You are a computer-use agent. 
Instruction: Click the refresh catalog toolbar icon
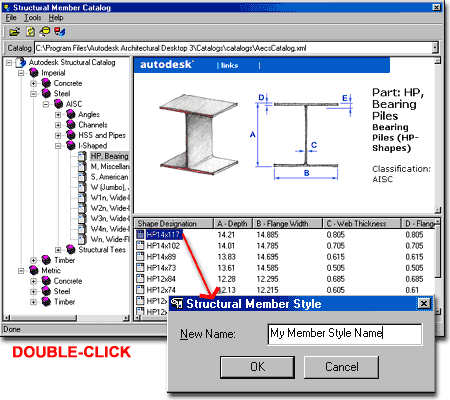point(30,32)
